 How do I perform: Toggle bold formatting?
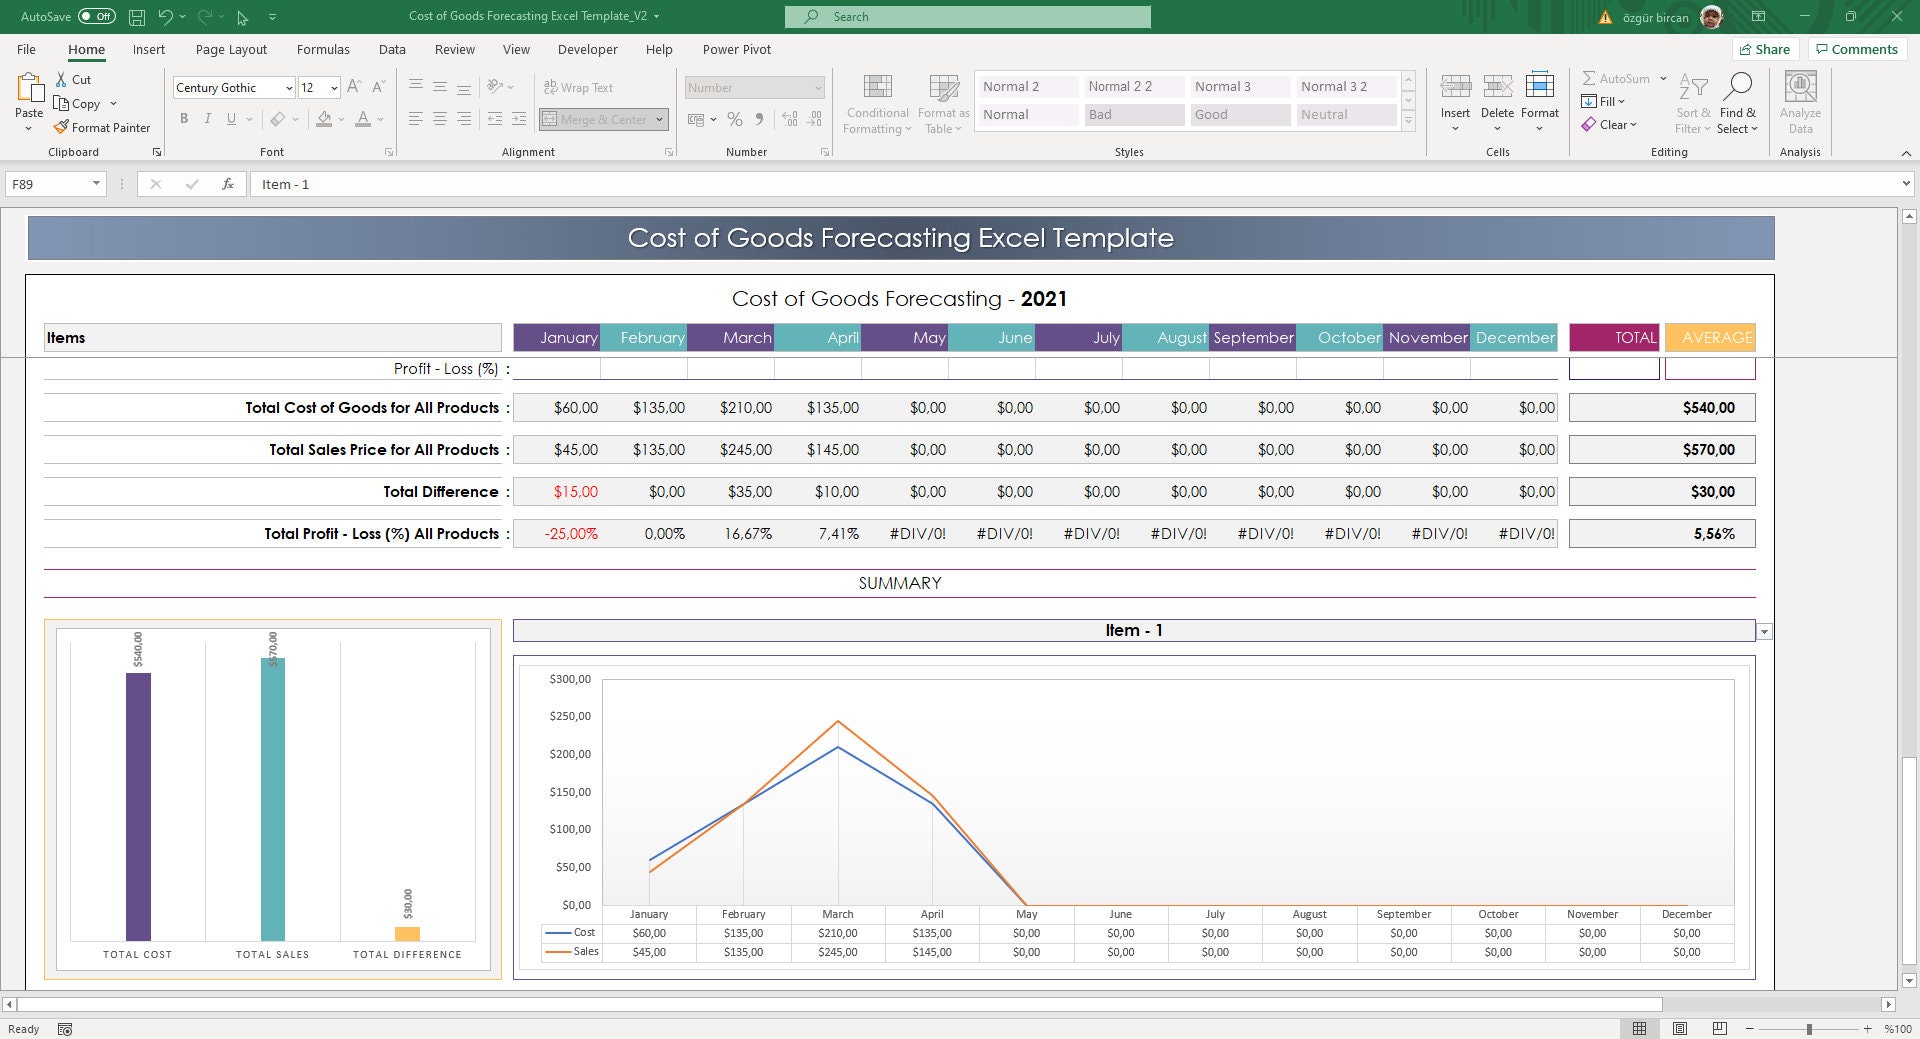click(x=184, y=119)
